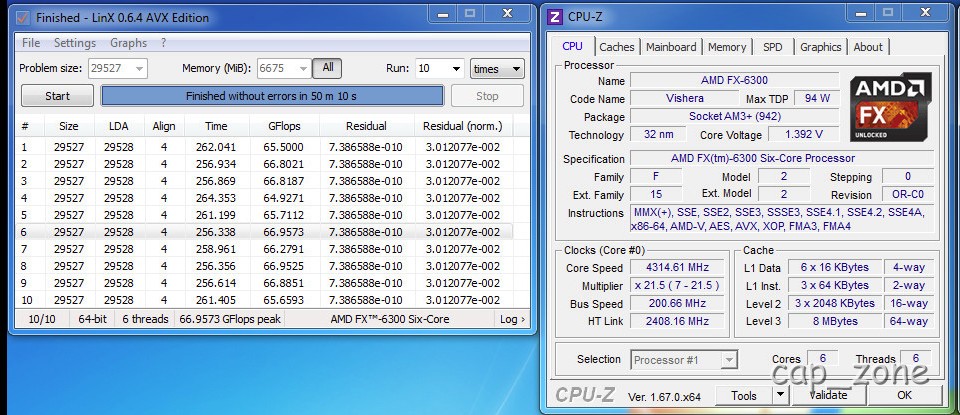Viewport: 960px width, 415px height.
Task: Select run row 3 with 66.8187 GFlops
Action: [263, 181]
